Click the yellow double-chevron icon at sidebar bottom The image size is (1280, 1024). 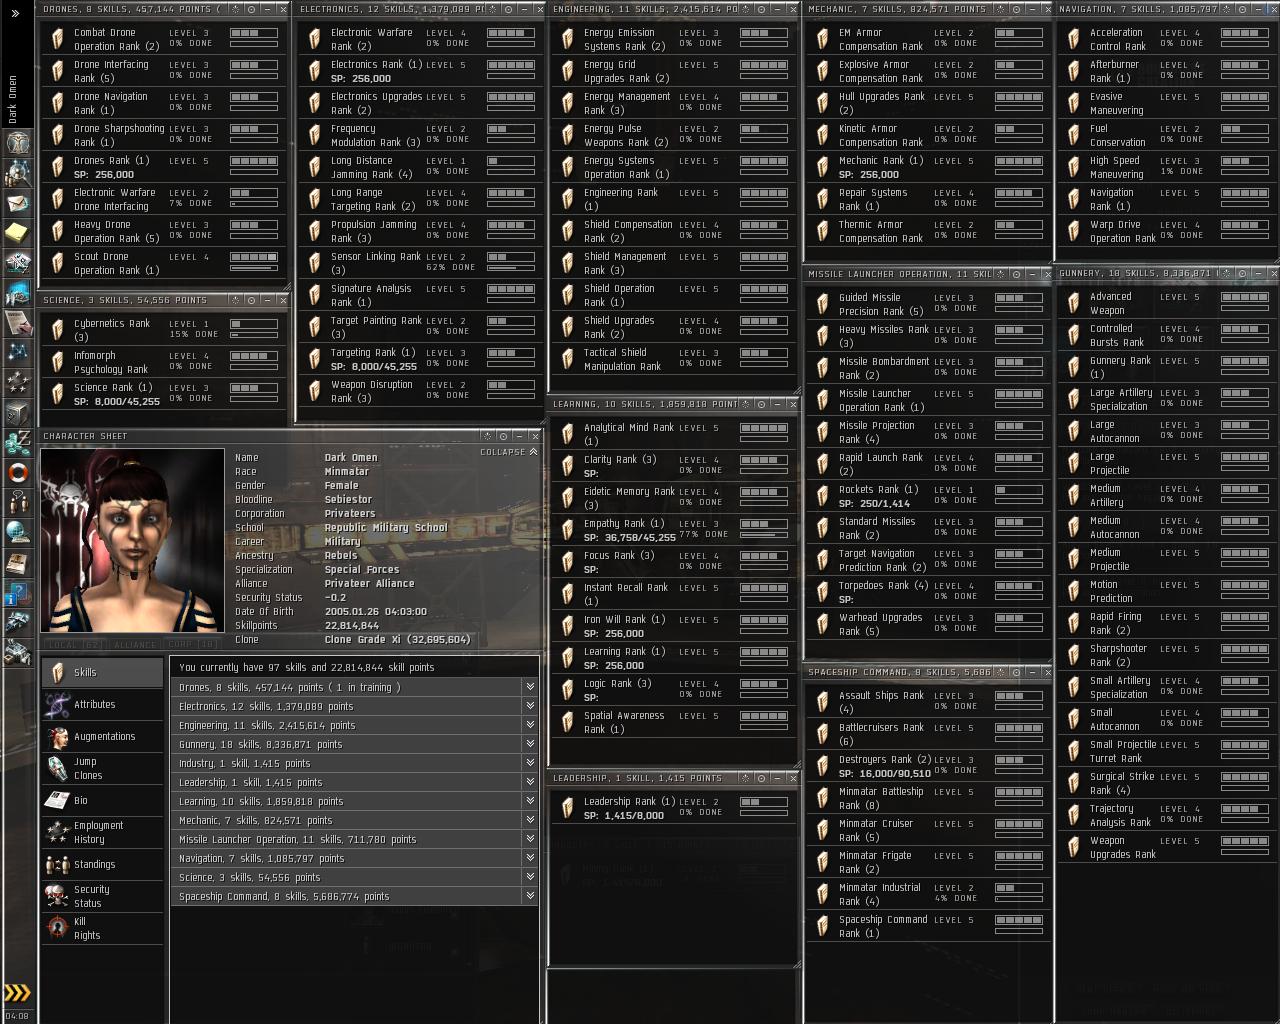point(17,992)
